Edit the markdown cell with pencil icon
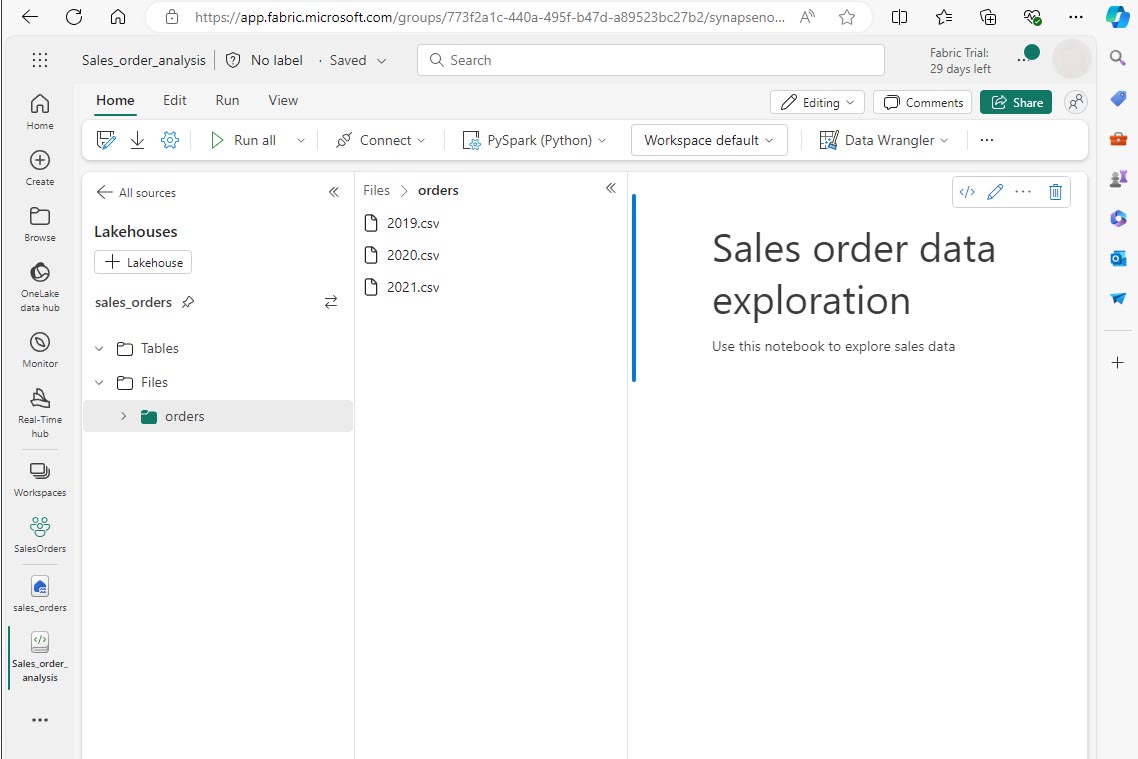Screen dimensions: 1138x759 995,192
